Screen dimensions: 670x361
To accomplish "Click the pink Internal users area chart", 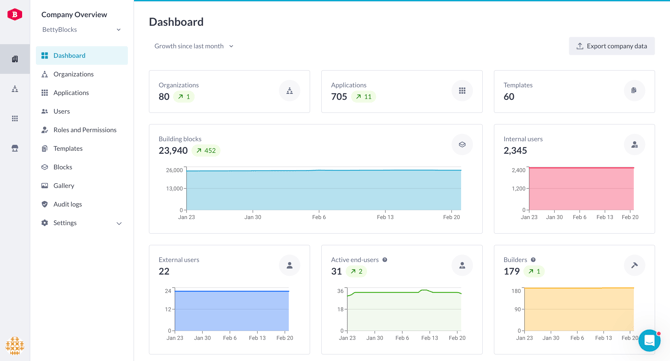I will tap(582, 189).
